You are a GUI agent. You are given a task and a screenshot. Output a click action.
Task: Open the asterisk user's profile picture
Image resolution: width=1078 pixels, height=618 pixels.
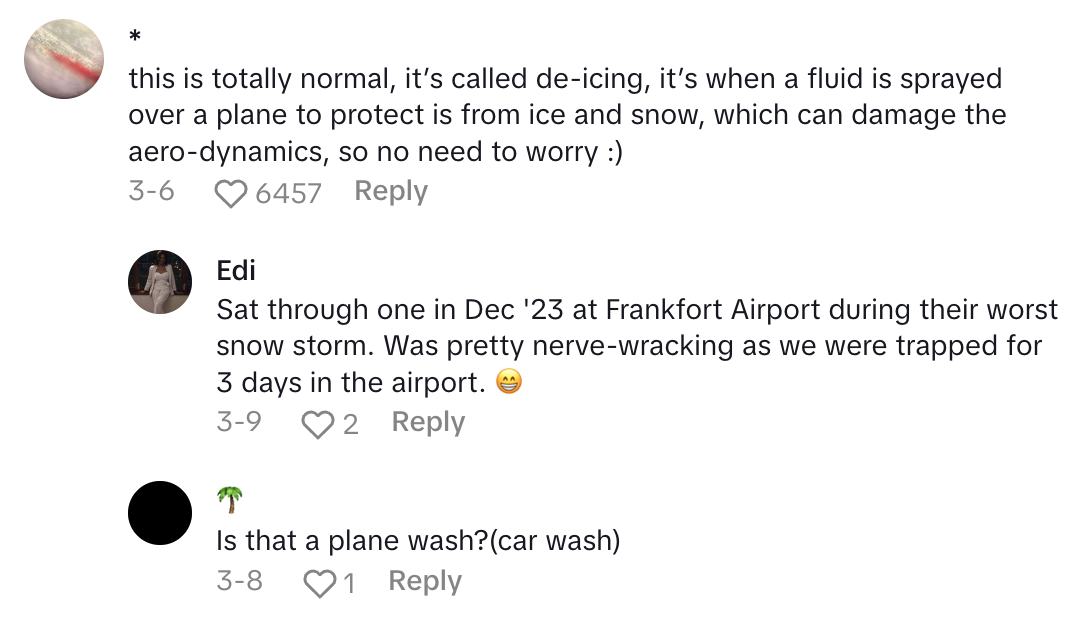(x=63, y=59)
